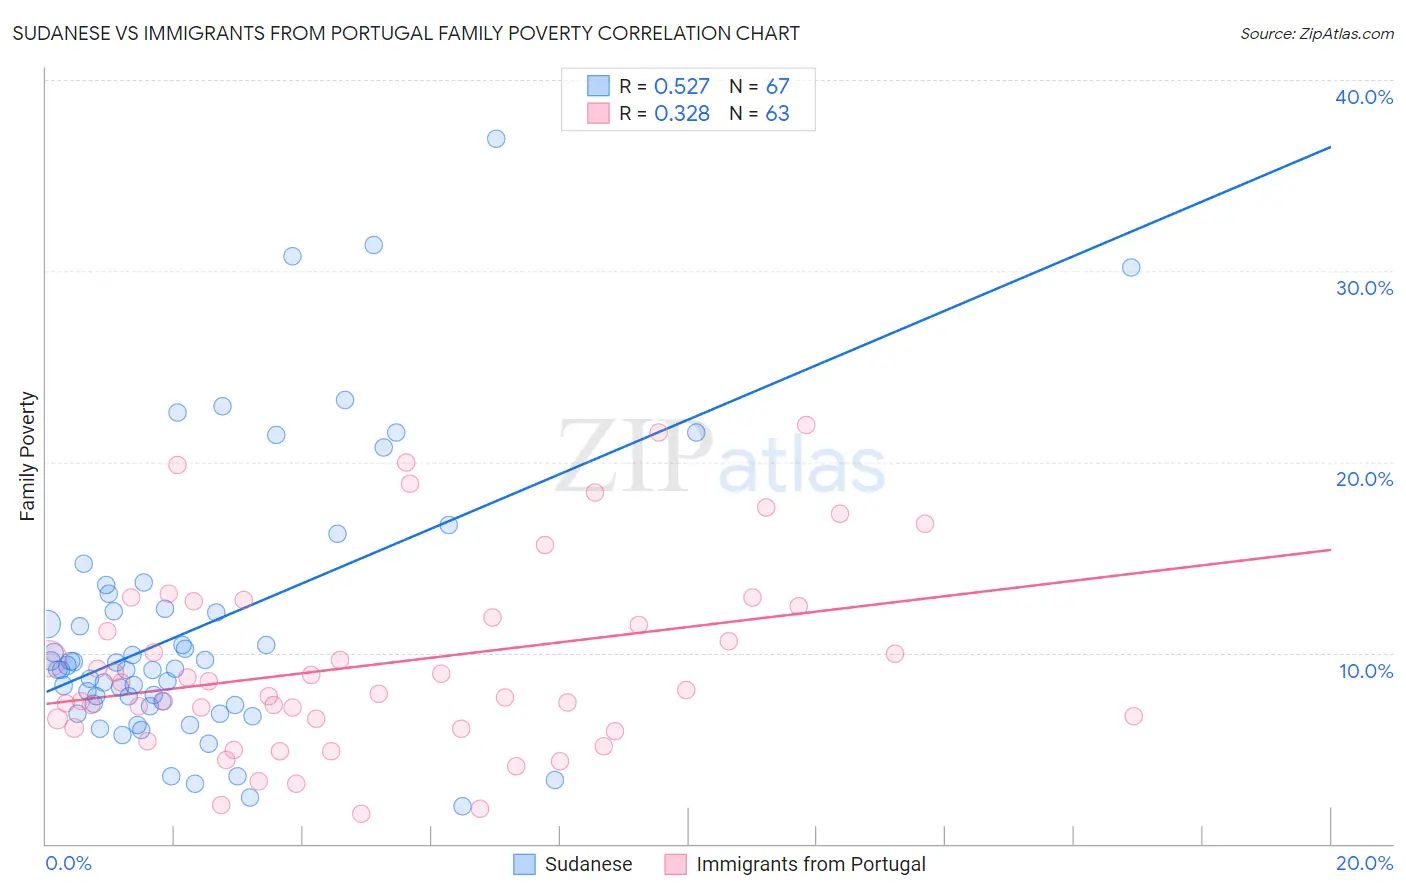The image size is (1406, 892).
Task: Click the blue data point near 30% far right
Action: pyautogui.click(x=1131, y=267)
